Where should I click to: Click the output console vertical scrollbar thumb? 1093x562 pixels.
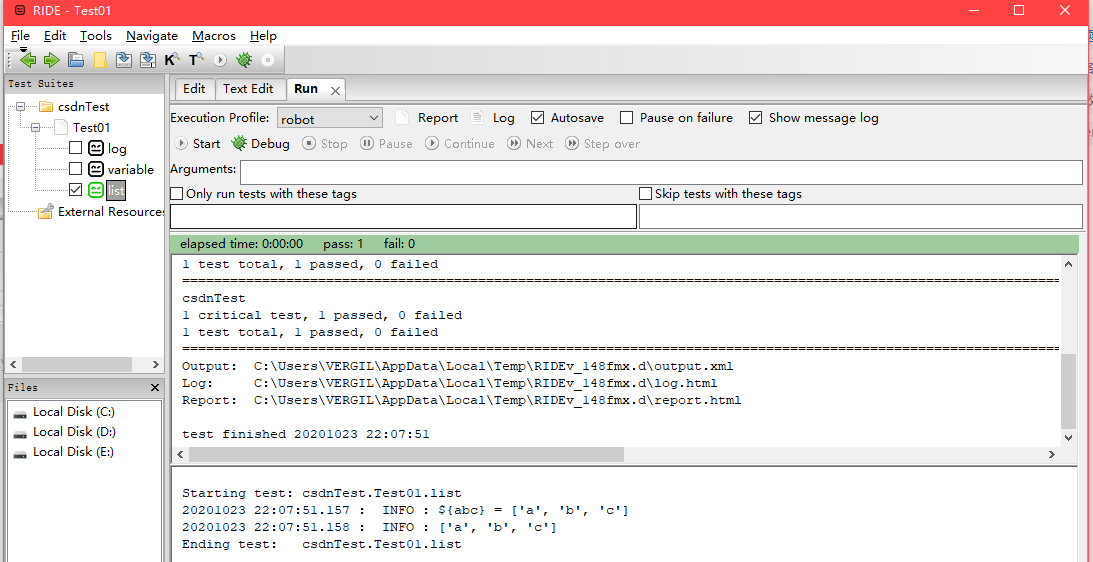click(x=1068, y=391)
